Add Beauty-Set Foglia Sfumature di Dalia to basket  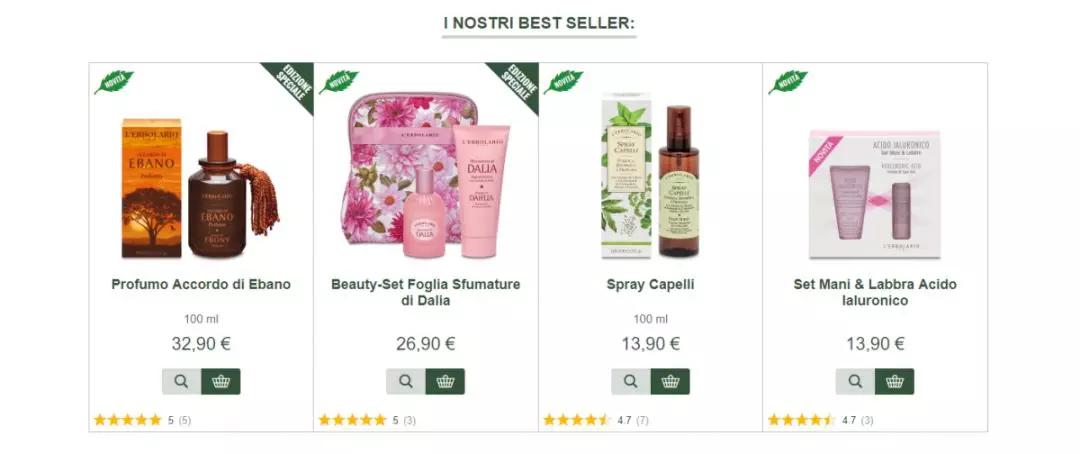[445, 382]
